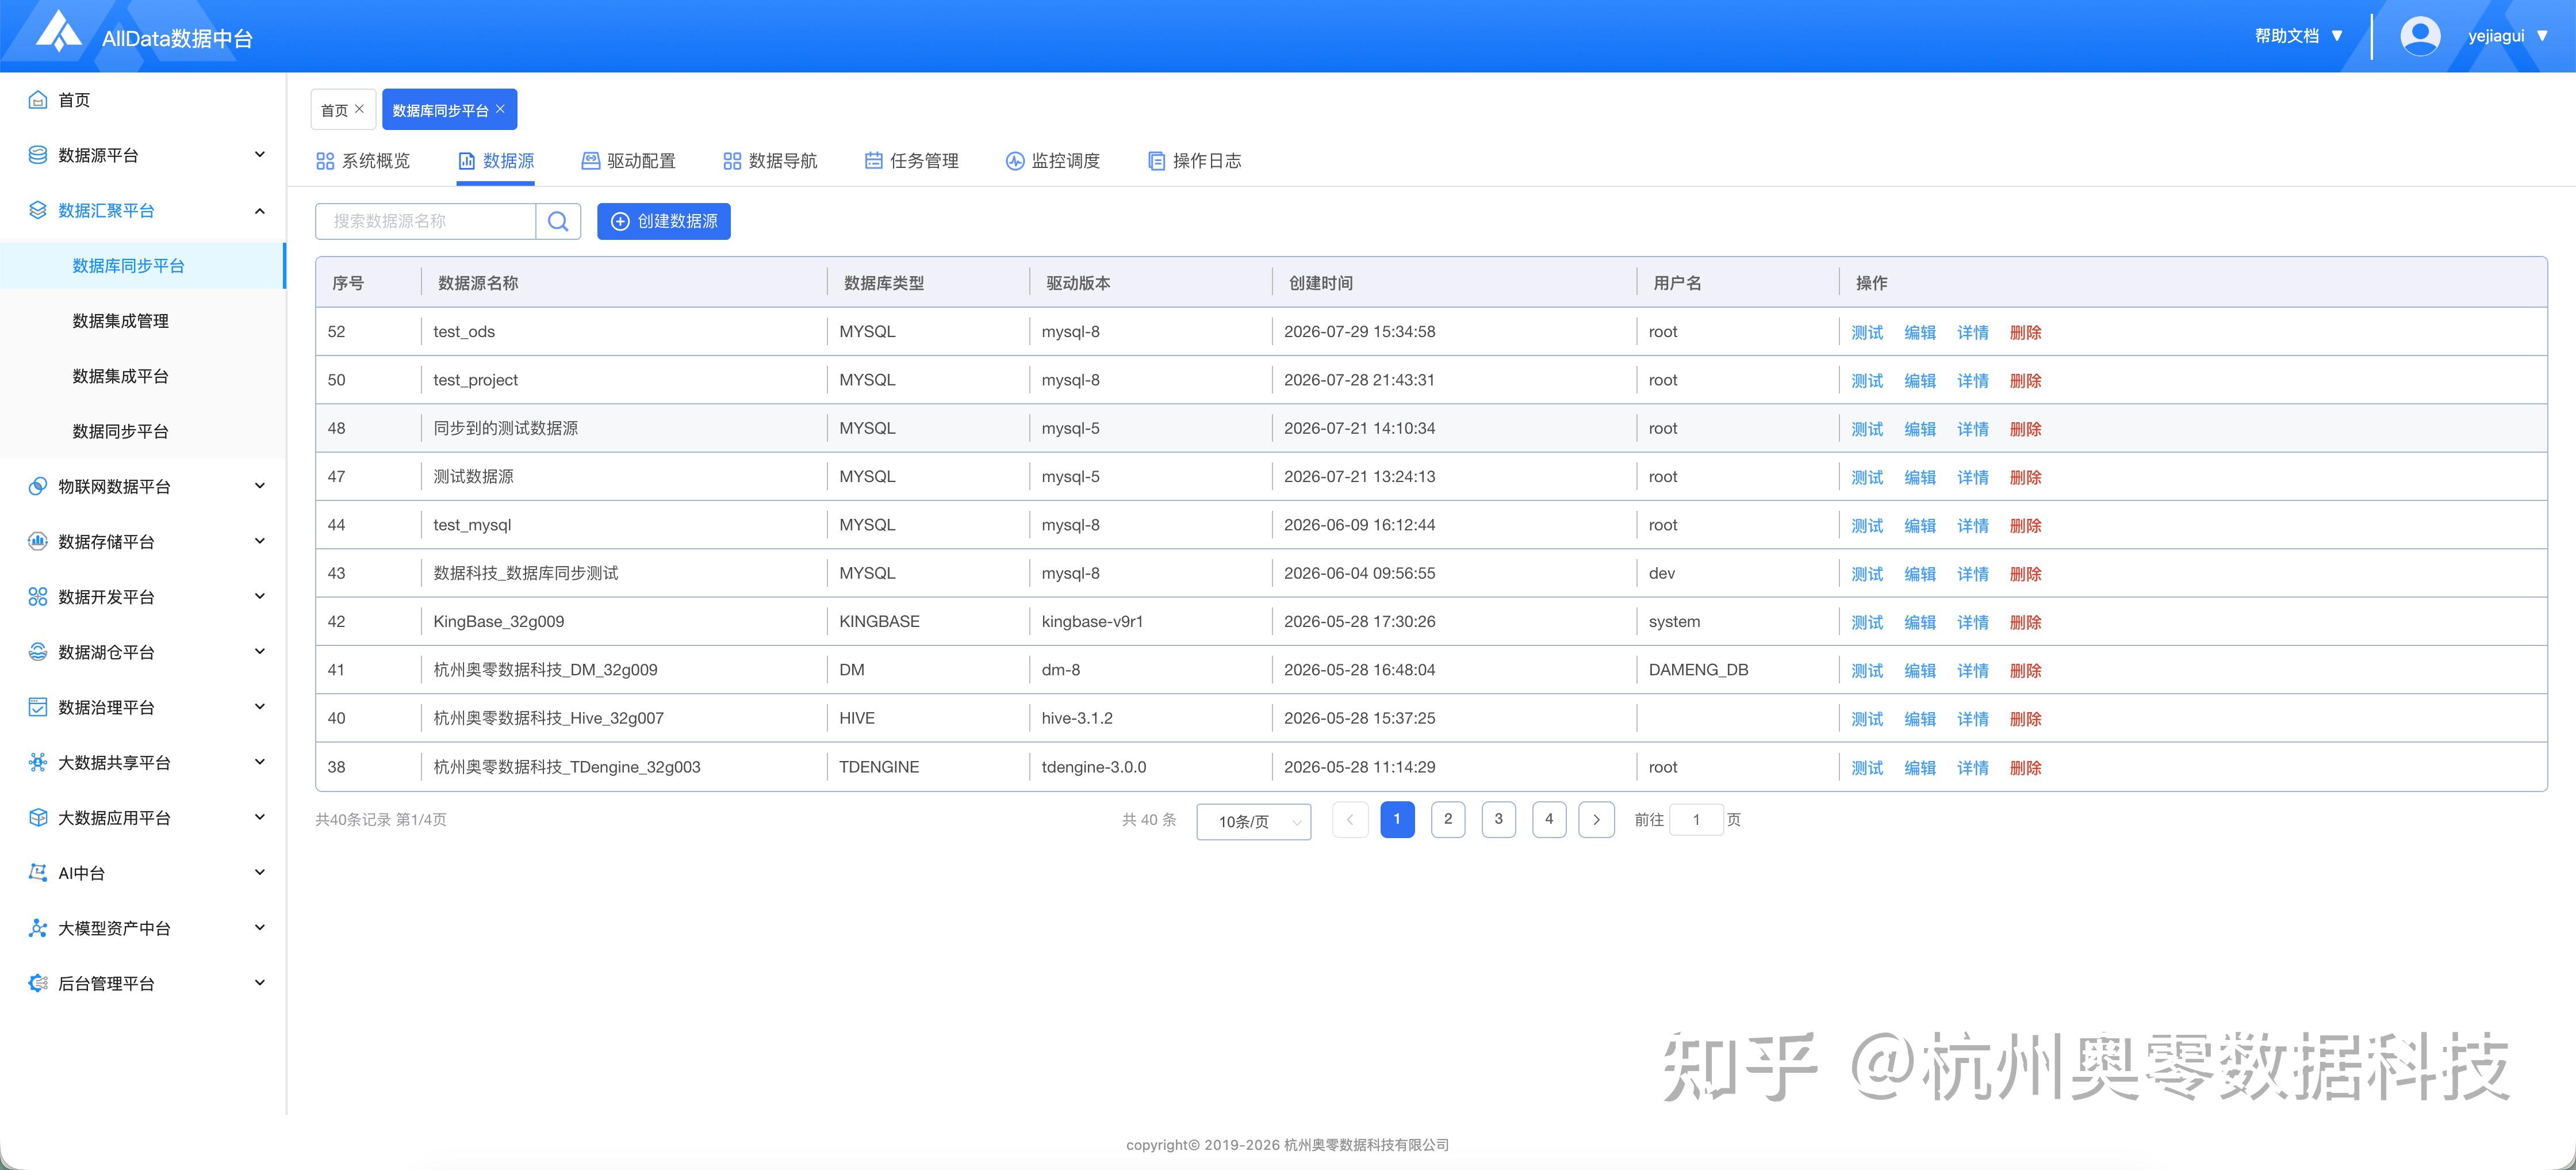
Task: Click the 监控调度 pulse icon
Action: click(x=1015, y=161)
